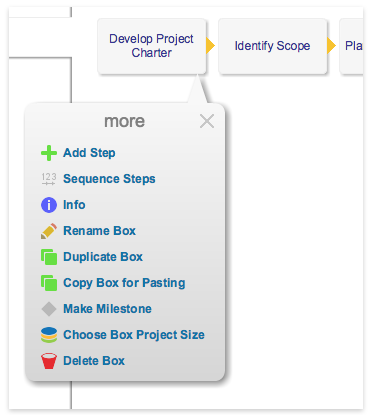Image resolution: width=374 pixels, height=415 pixels.
Task: Select Rename Box text option
Action: click(x=99, y=231)
